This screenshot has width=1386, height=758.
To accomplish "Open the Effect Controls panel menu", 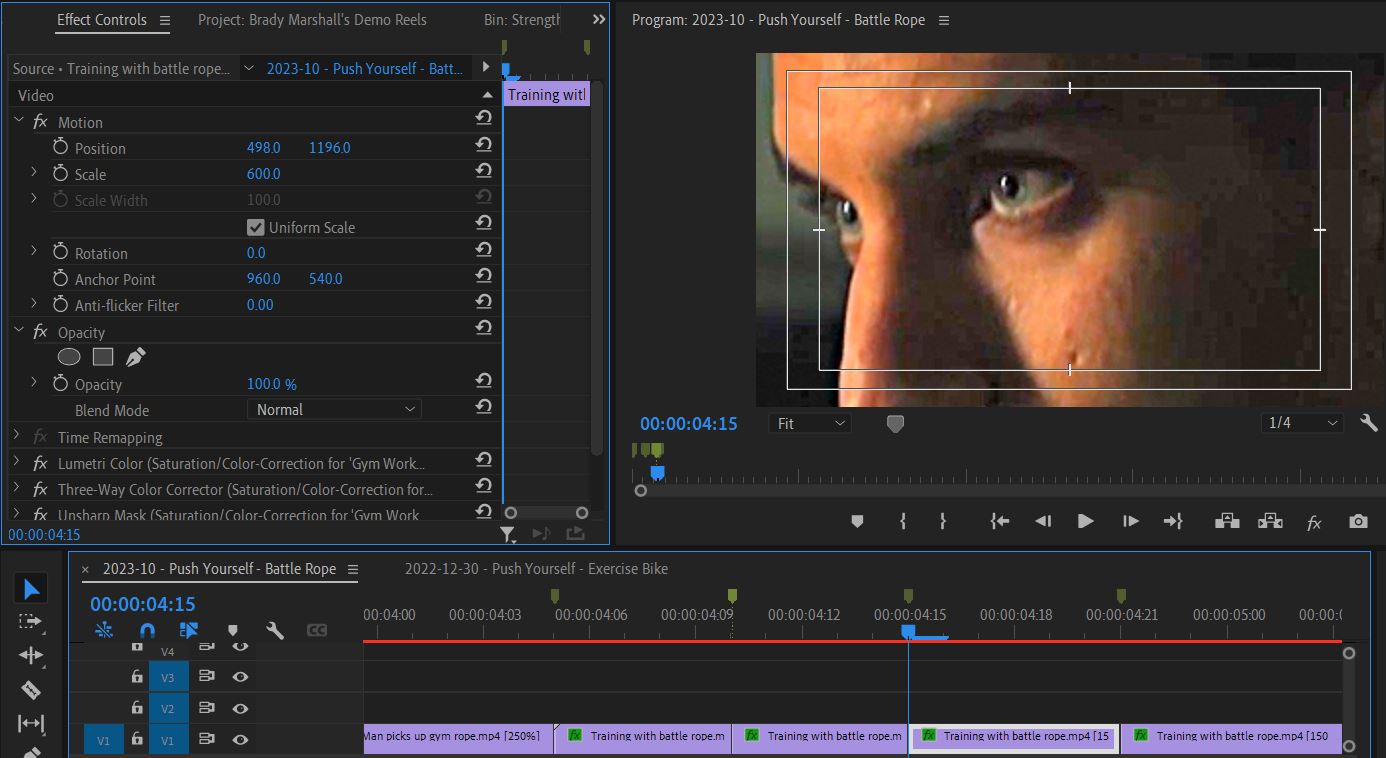I will pos(165,20).
